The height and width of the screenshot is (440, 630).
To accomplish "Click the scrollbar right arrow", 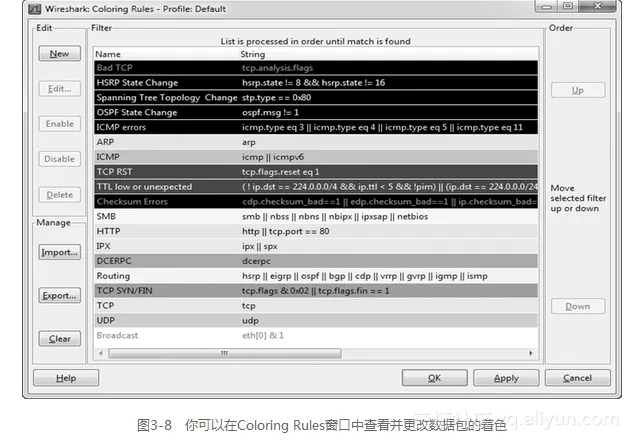I will click(x=531, y=353).
